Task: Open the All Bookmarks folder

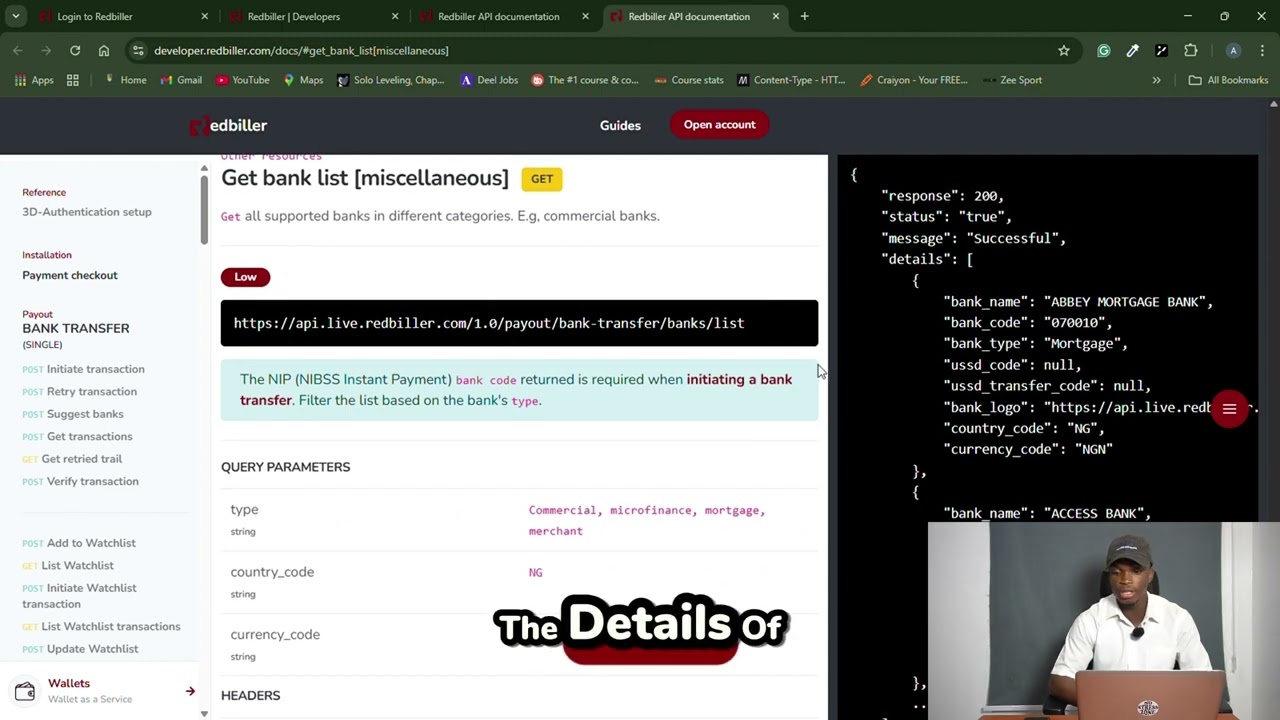Action: [1228, 80]
